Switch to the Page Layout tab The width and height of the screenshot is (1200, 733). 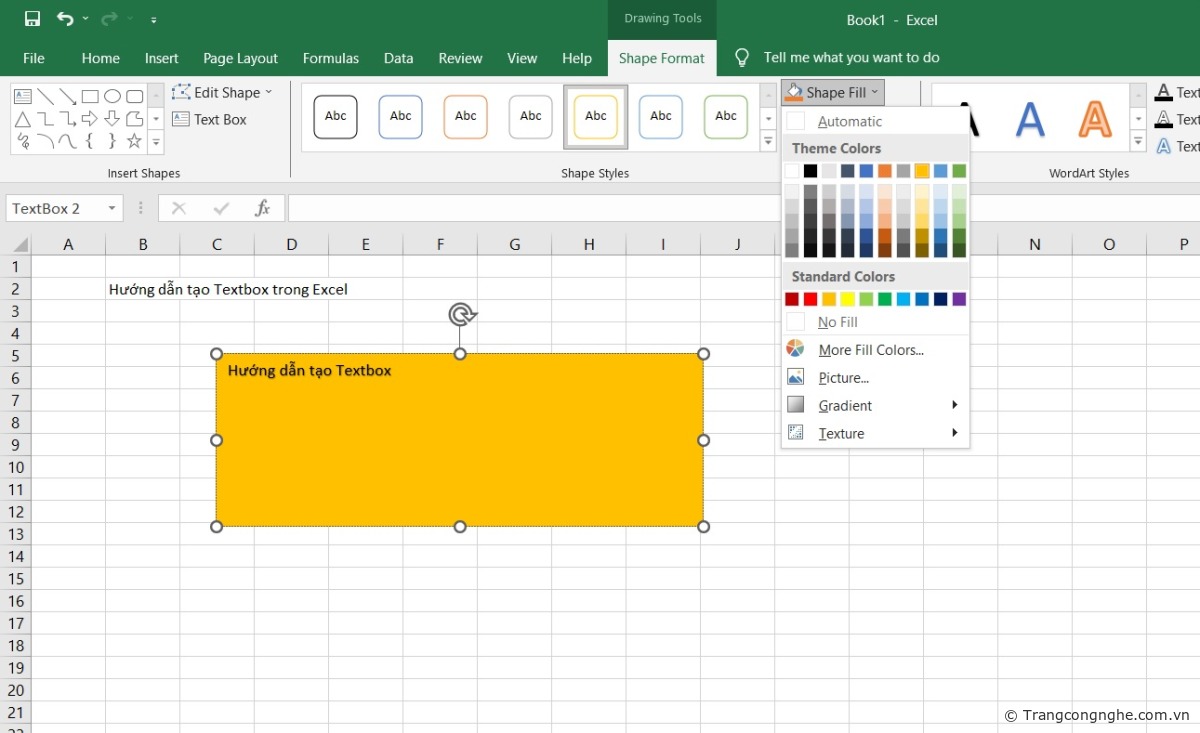(x=240, y=58)
